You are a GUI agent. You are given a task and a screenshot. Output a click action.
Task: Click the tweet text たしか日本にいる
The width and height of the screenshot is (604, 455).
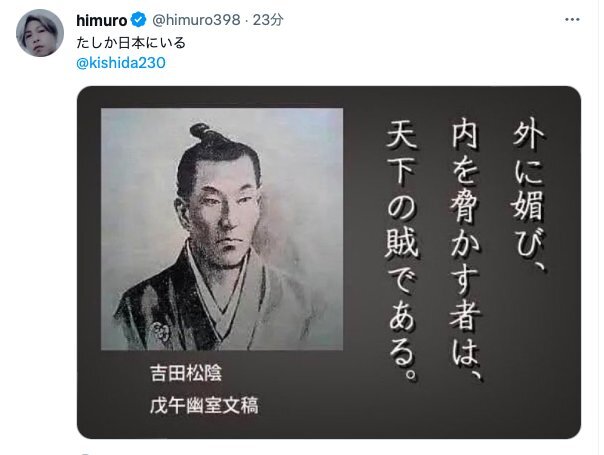click(x=131, y=42)
